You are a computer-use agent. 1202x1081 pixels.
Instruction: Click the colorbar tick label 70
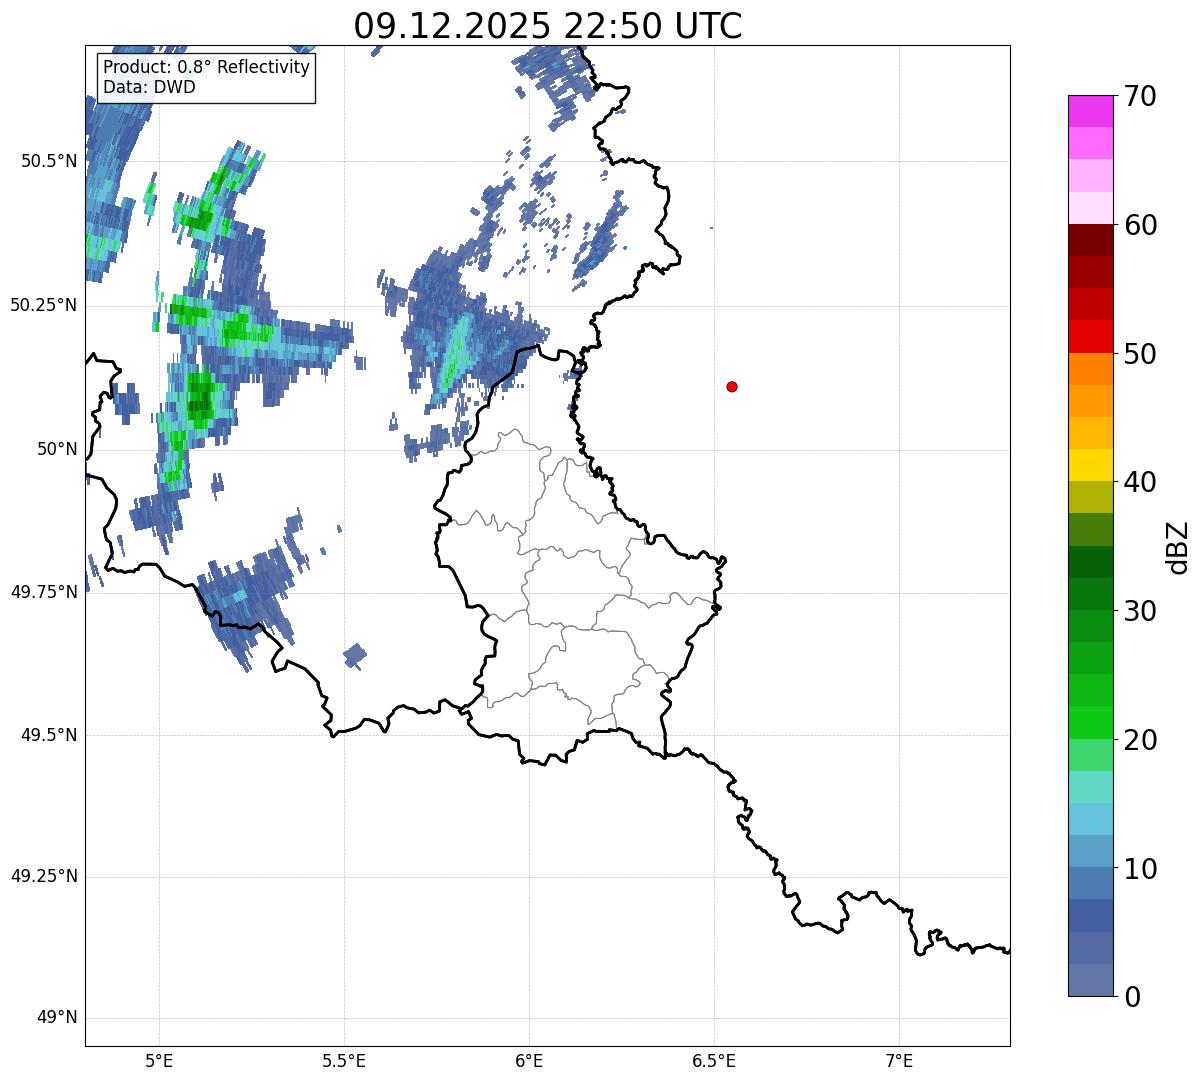coord(1140,97)
